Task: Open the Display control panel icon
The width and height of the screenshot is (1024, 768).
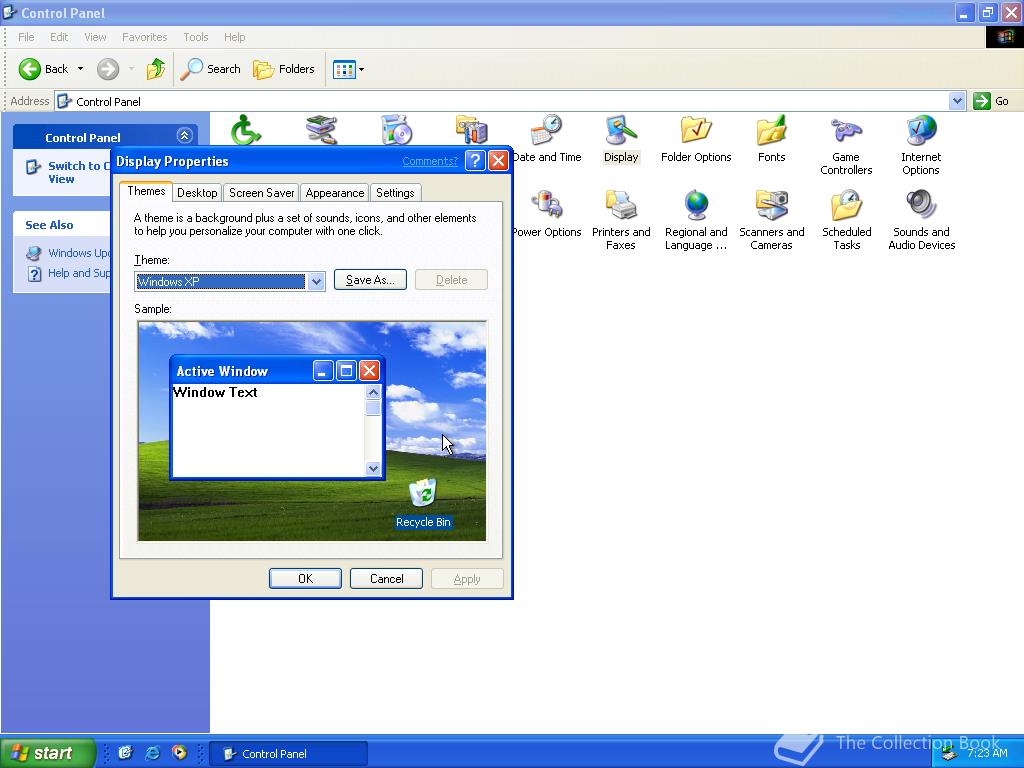Action: tap(621, 139)
